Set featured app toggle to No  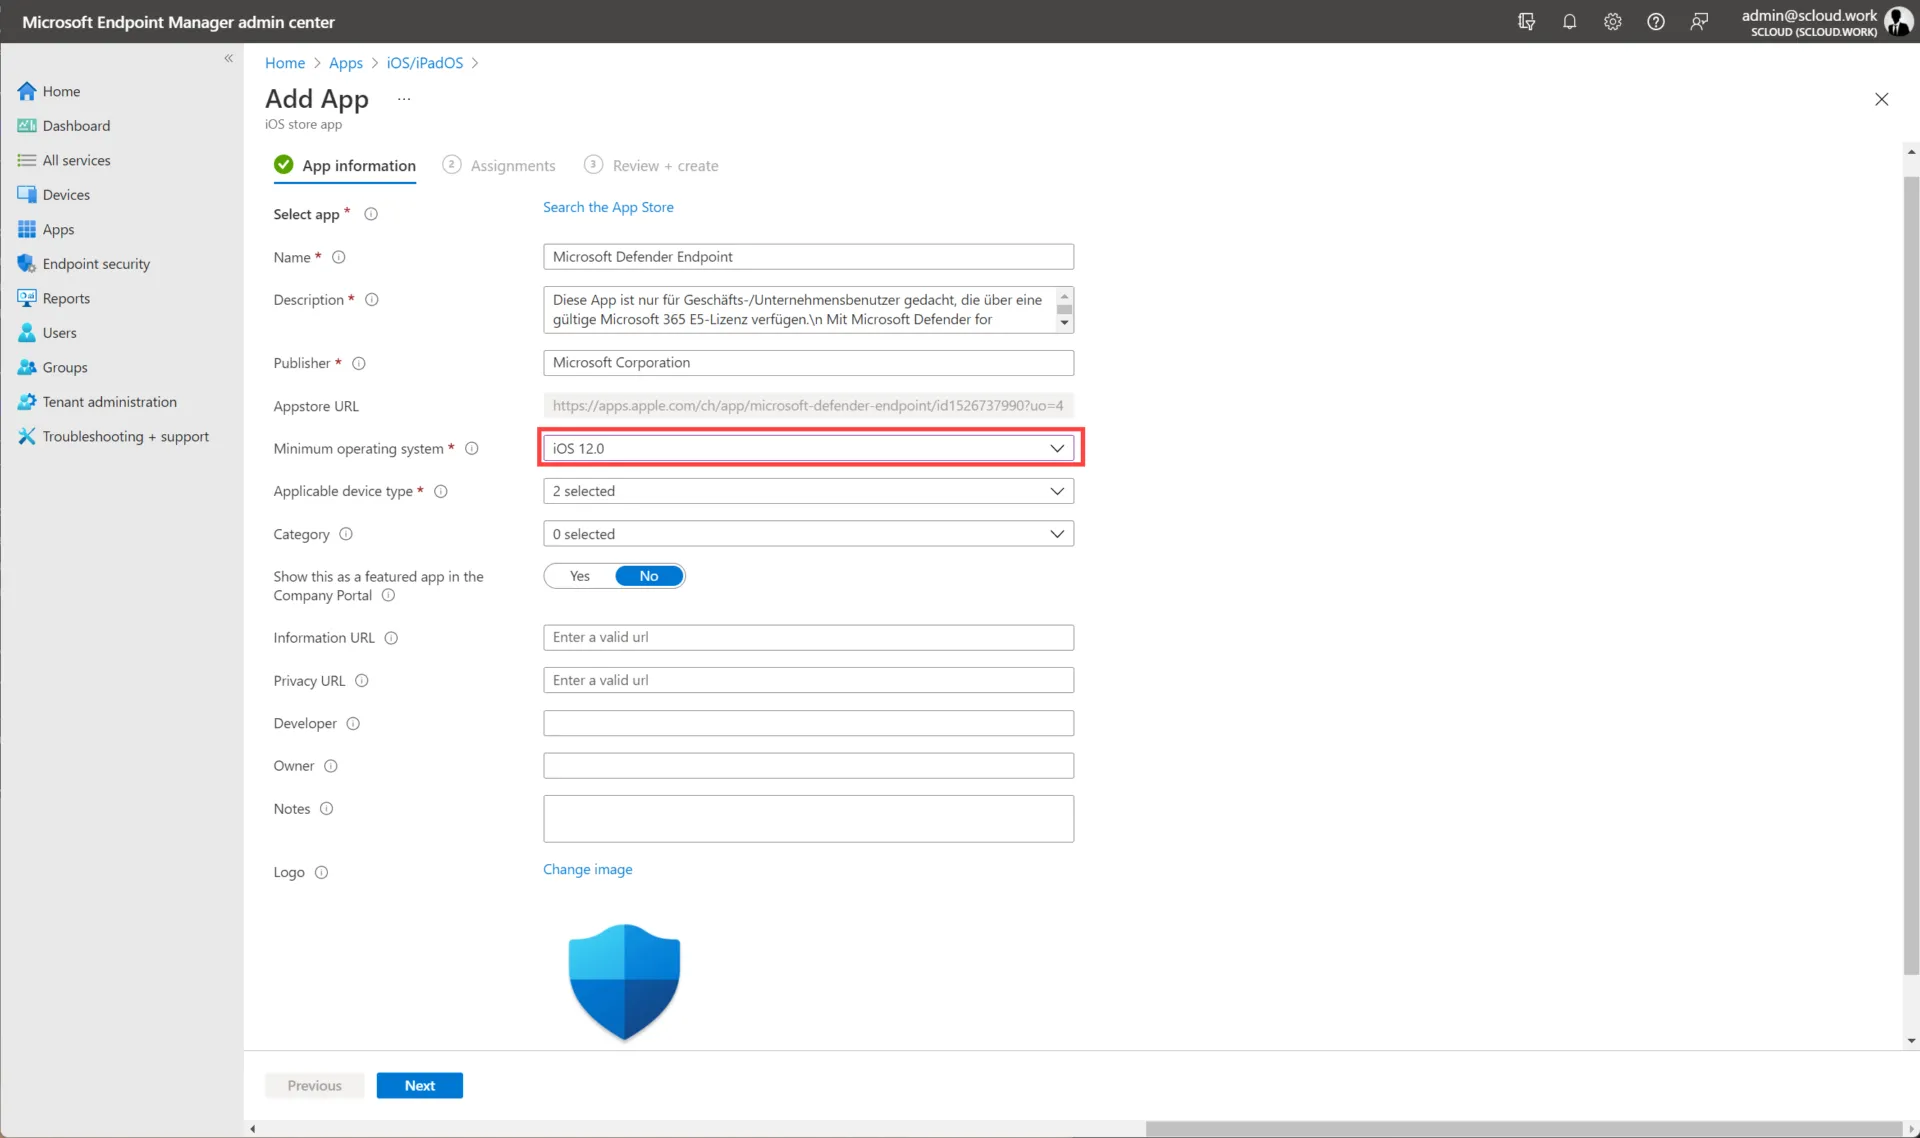click(x=649, y=576)
